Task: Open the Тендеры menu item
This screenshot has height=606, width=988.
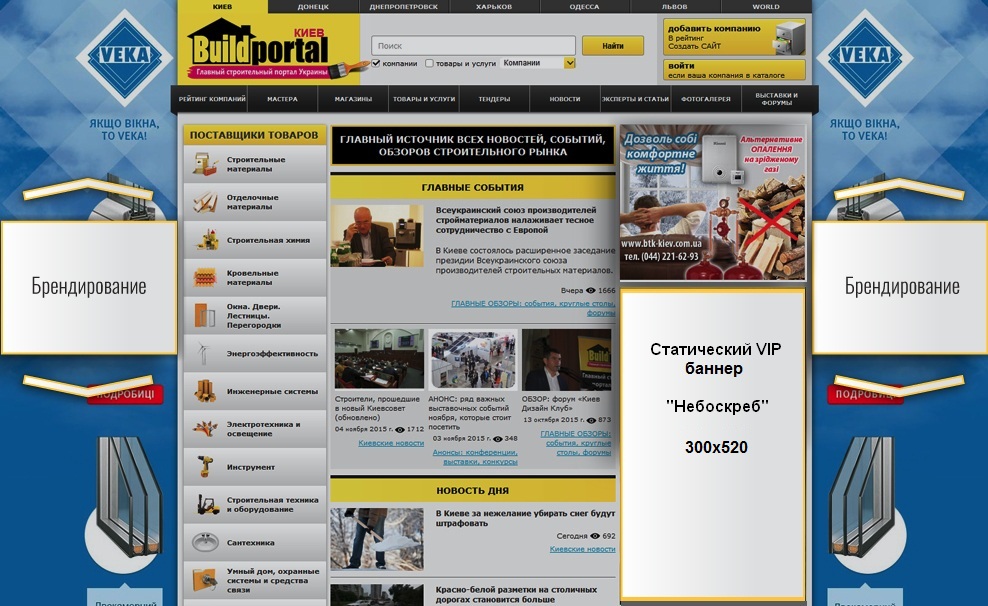Action: 494,99
